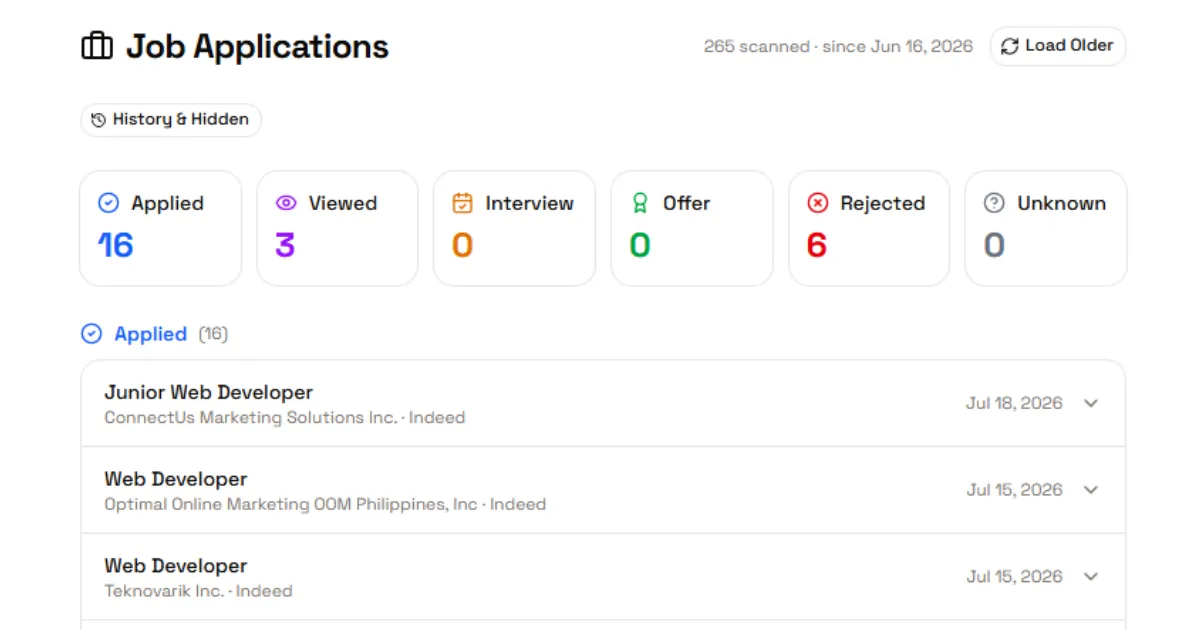This screenshot has height=630, width=1200.
Task: Expand the Teknovarik Inc. row chevron
Action: [1091, 577]
